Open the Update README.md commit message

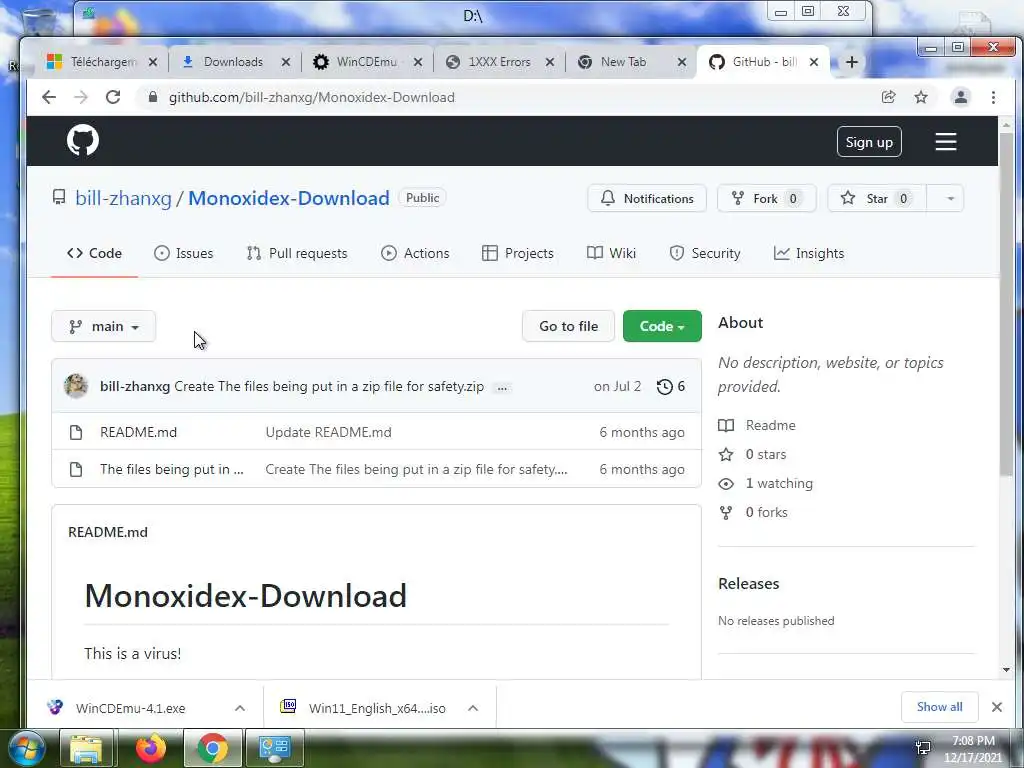click(328, 432)
